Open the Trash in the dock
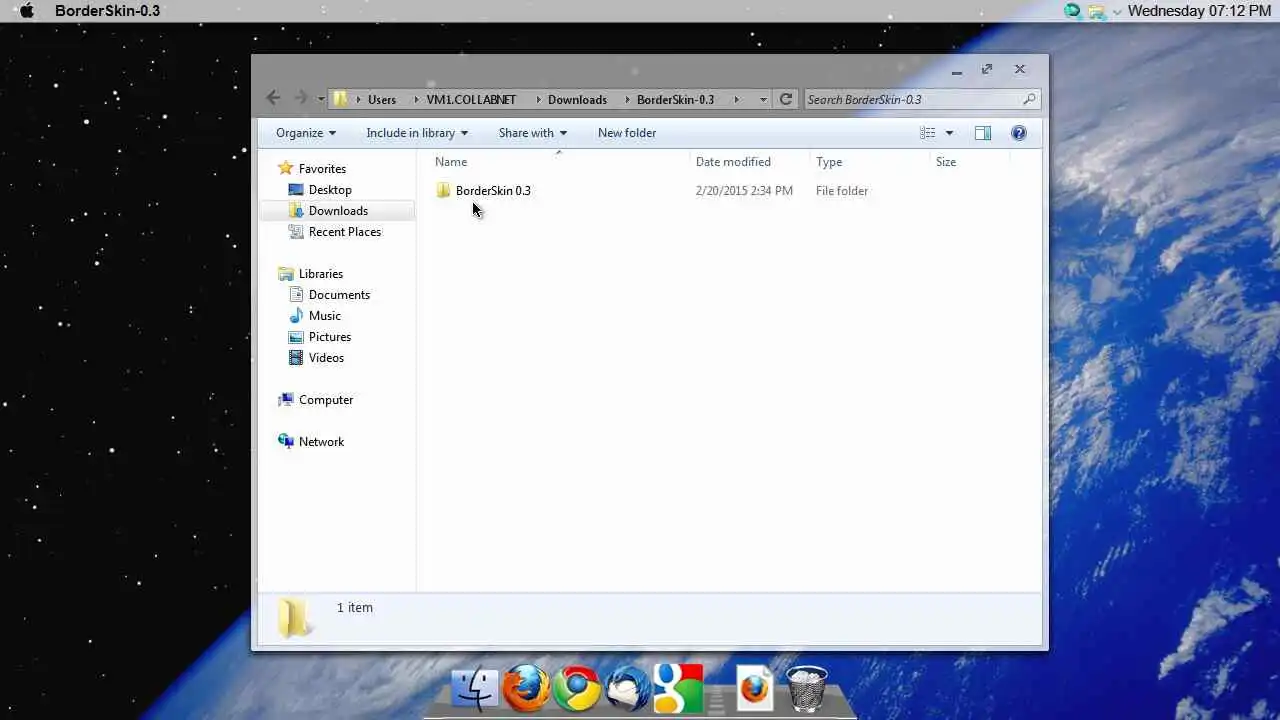 point(807,689)
